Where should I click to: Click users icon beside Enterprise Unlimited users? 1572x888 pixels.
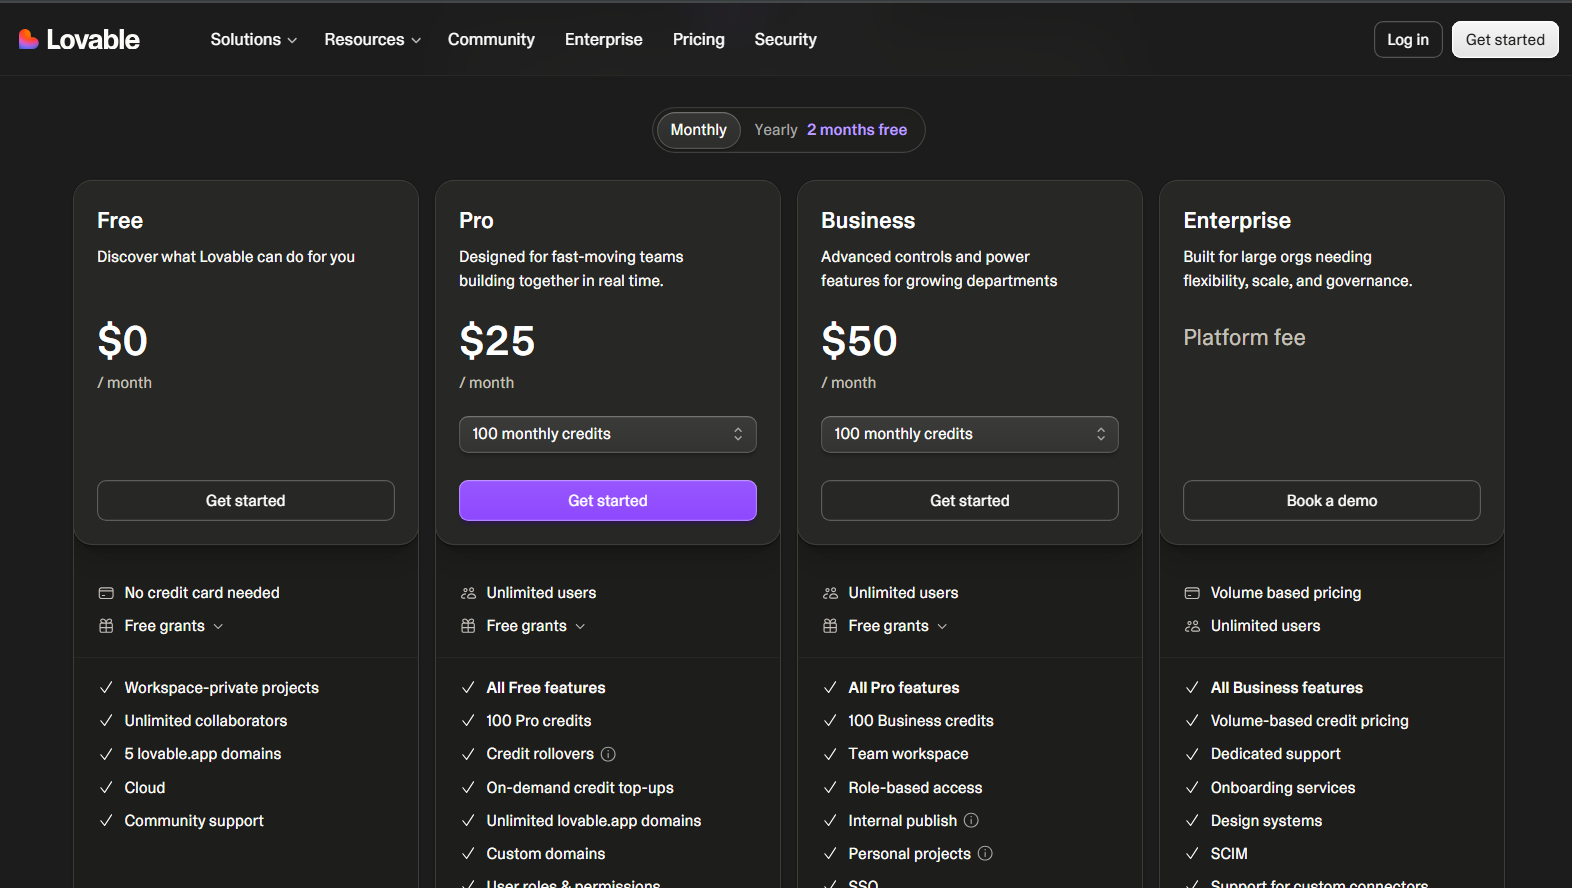(1192, 626)
